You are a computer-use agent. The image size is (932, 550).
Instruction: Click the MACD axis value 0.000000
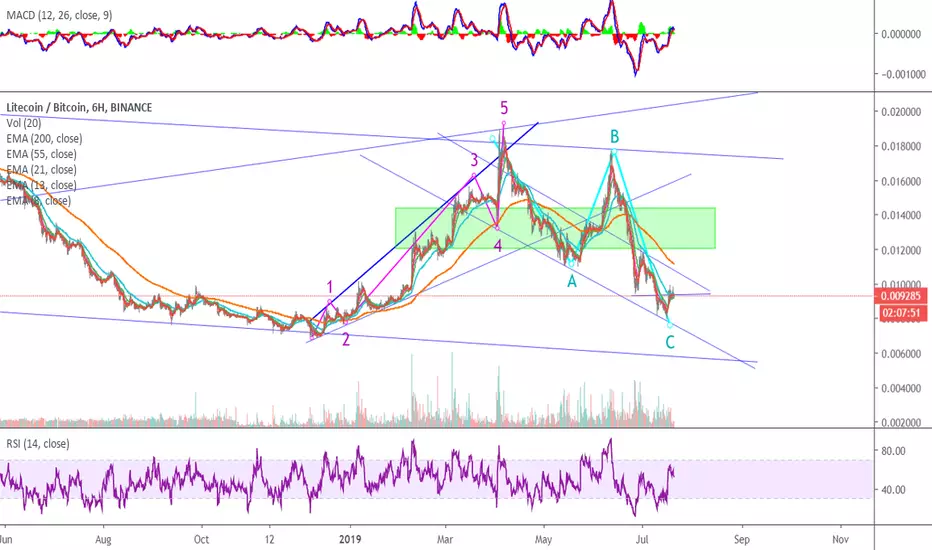tap(901, 34)
